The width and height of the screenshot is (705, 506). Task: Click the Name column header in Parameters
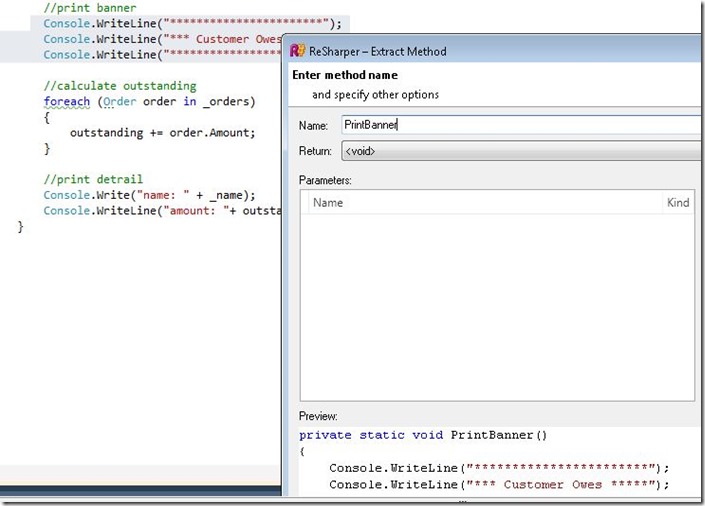coord(328,203)
